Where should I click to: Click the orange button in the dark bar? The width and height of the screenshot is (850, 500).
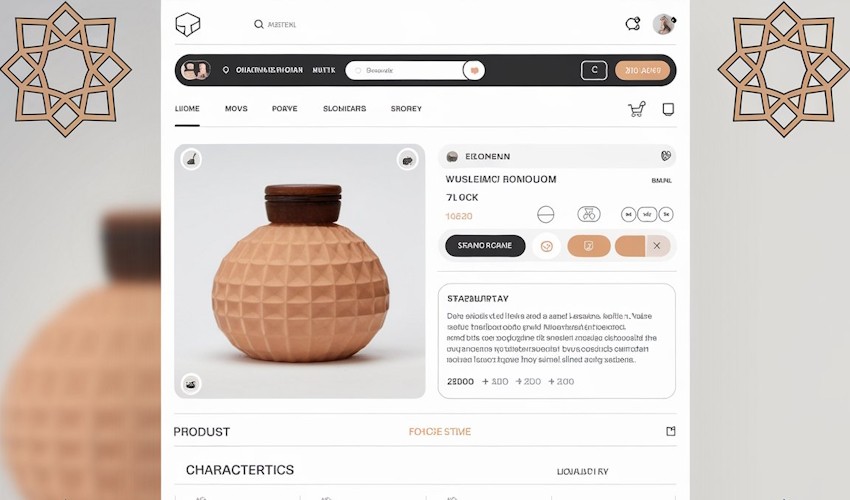[x=642, y=70]
